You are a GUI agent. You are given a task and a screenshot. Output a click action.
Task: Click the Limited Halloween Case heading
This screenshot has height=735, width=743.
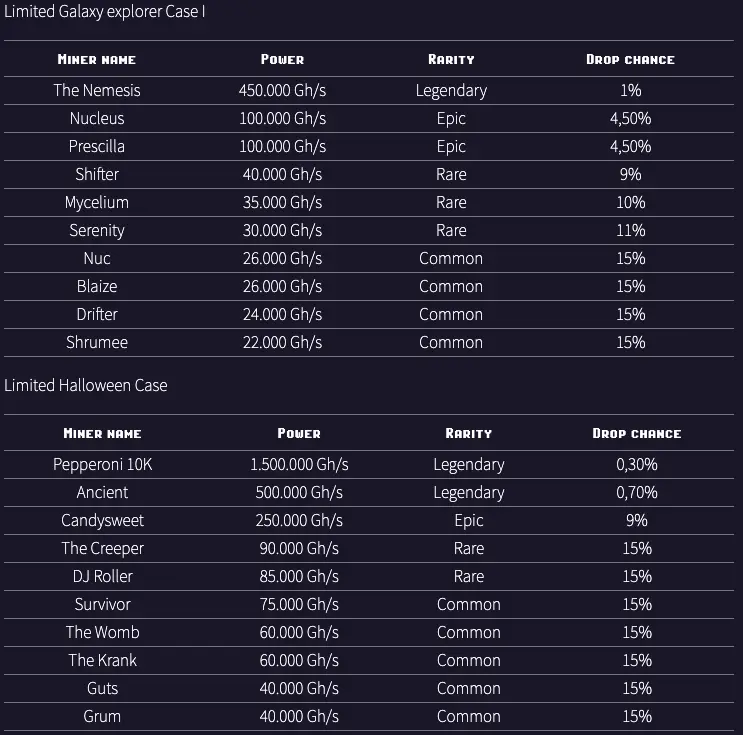[86, 385]
